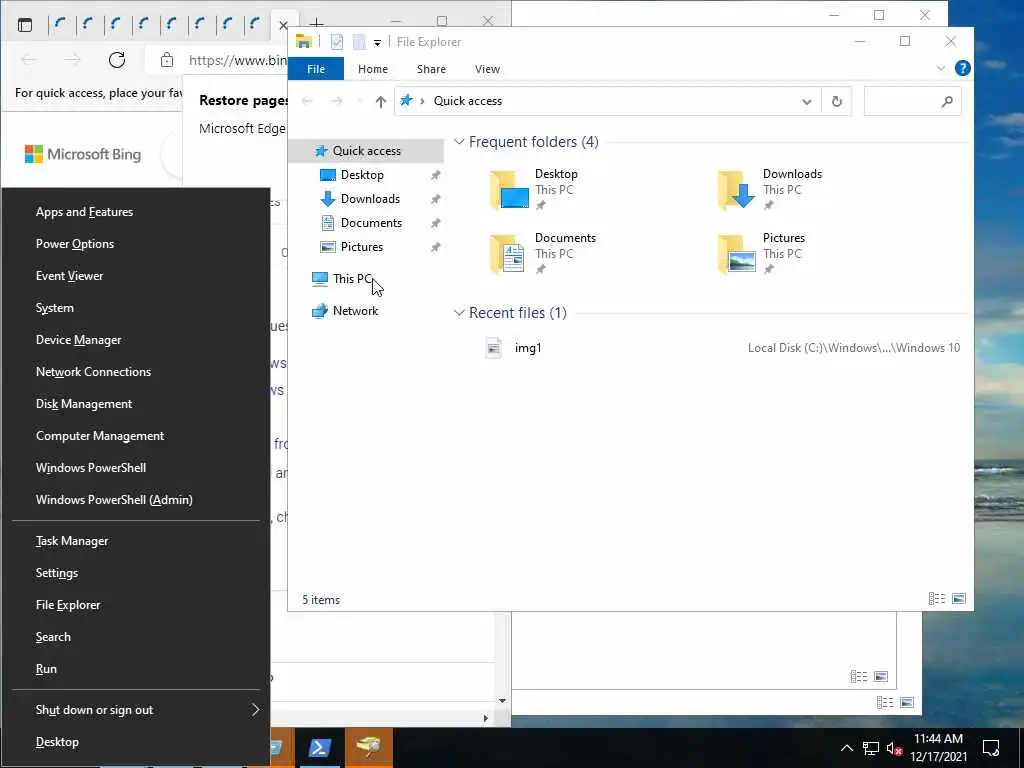
Task: Select the img1 recent file
Action: coord(528,348)
